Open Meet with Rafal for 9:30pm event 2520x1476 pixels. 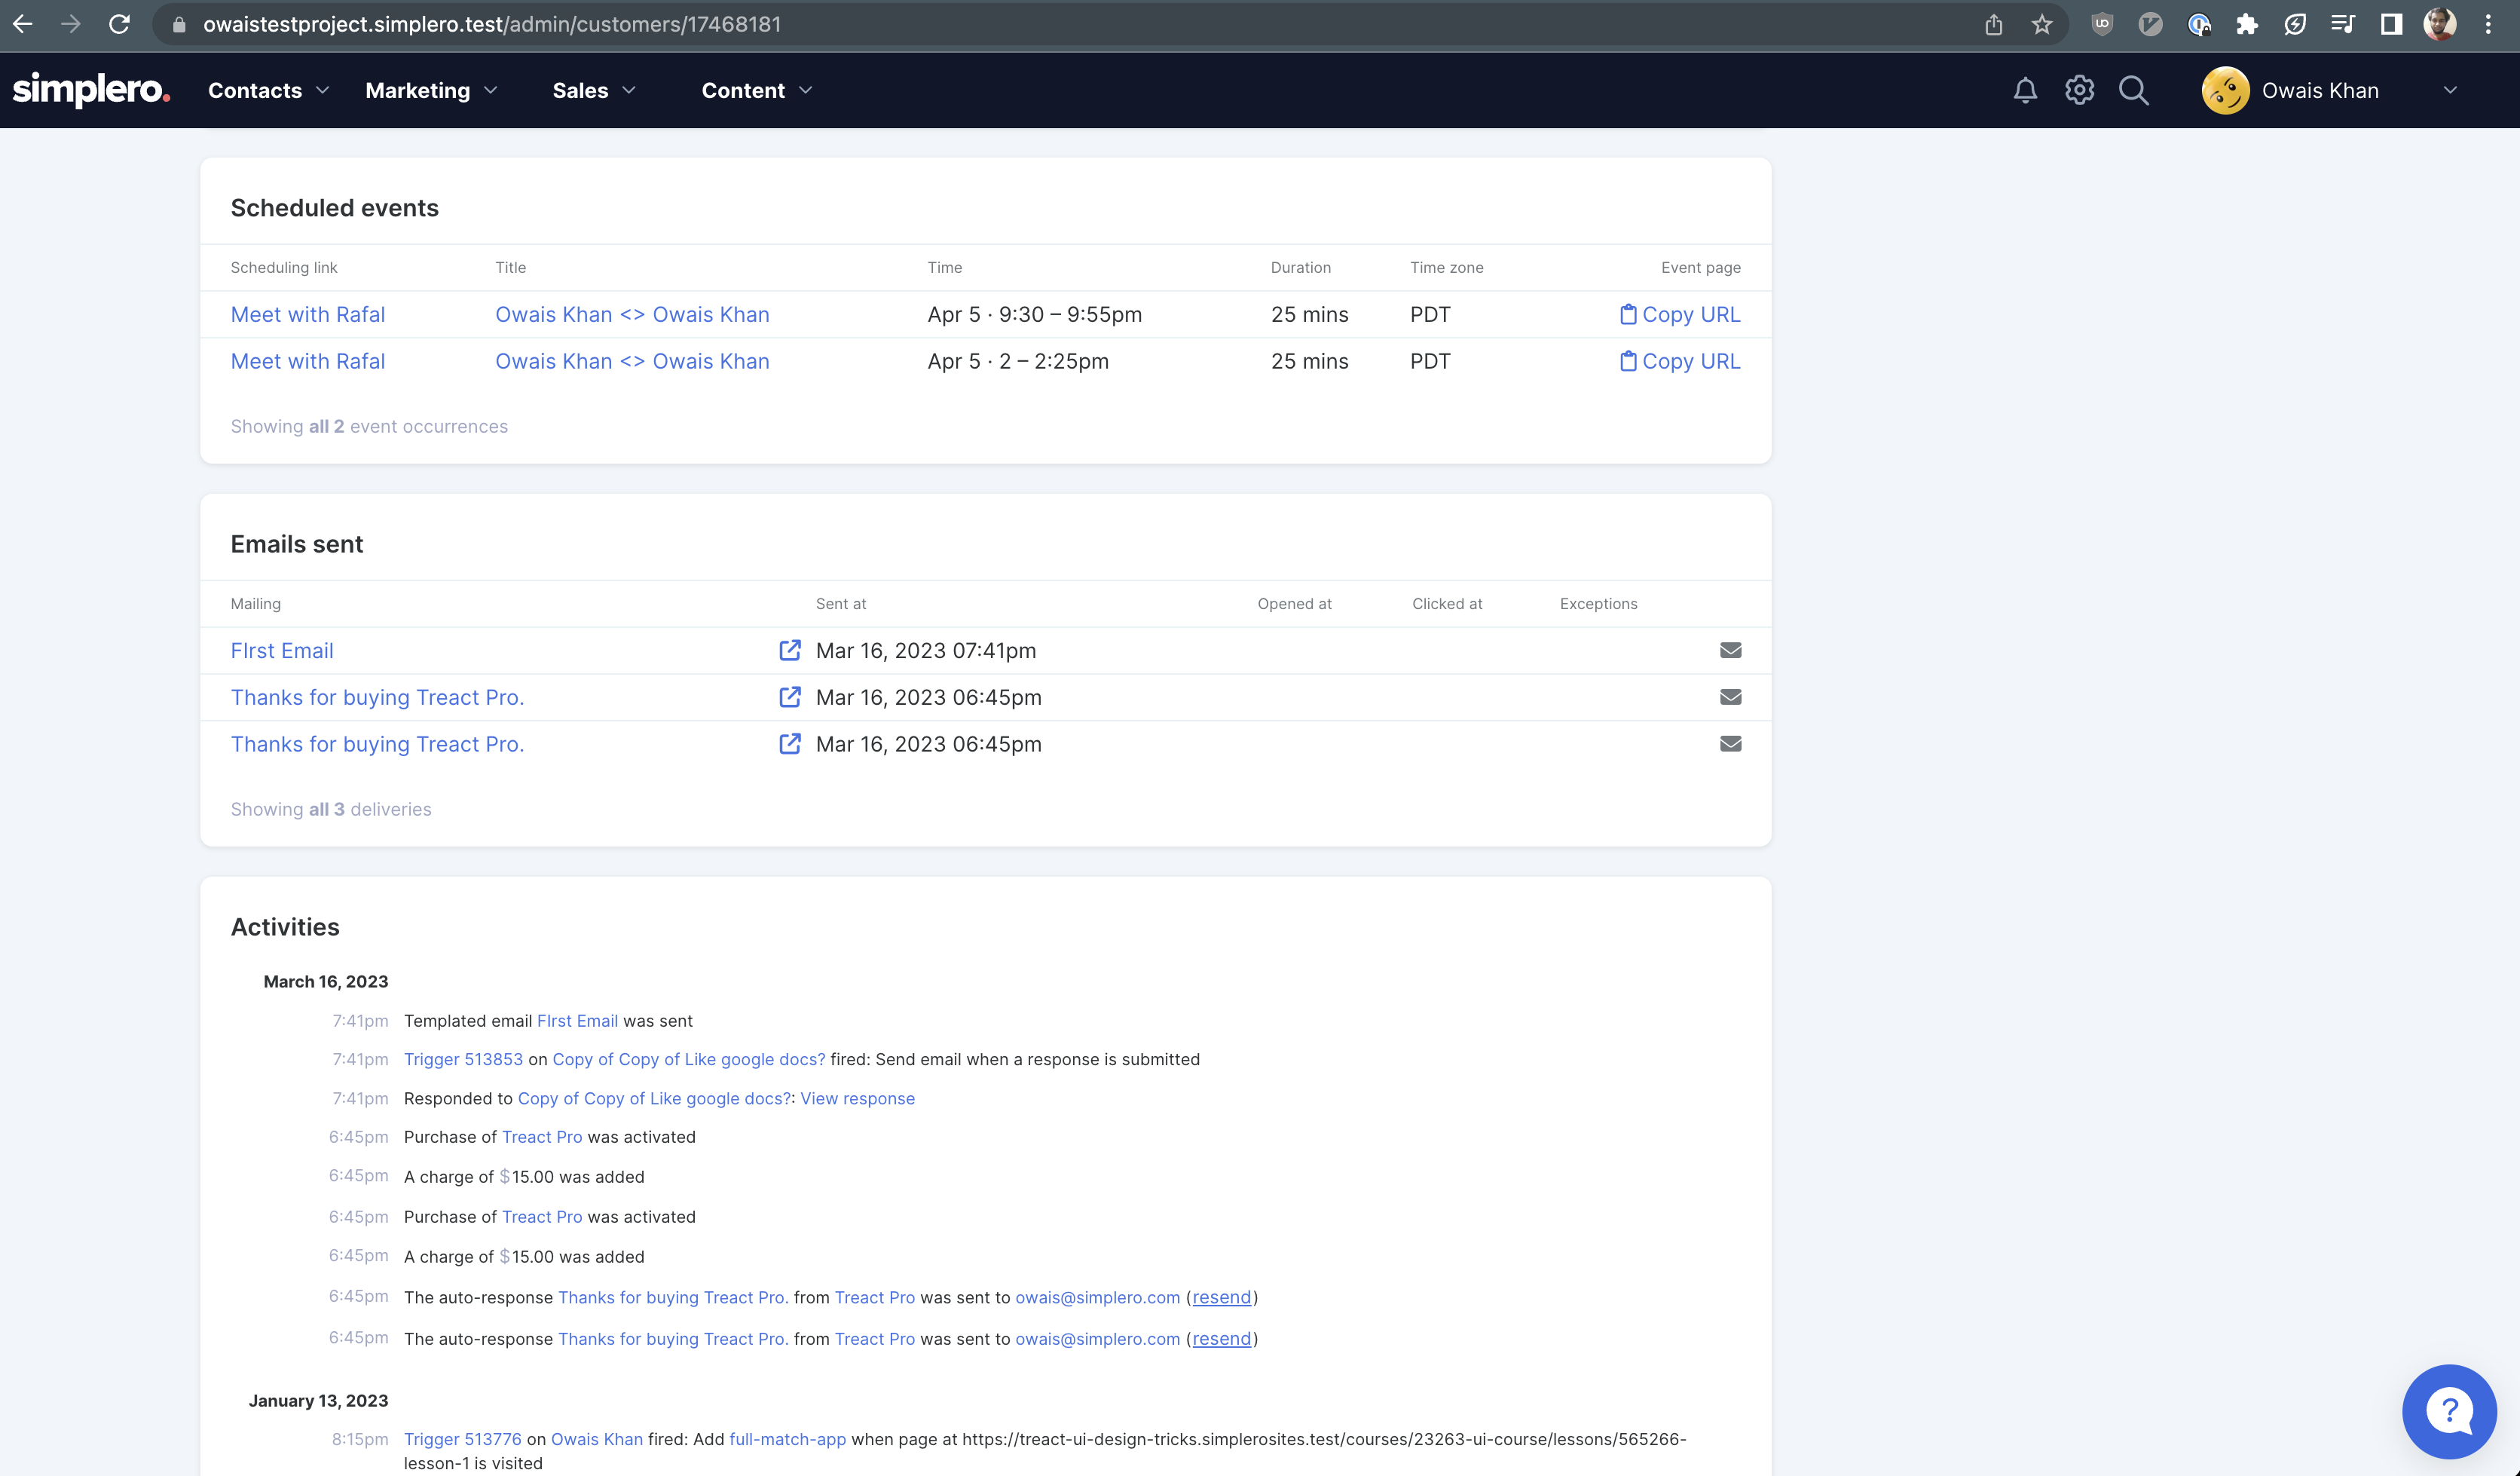[x=307, y=314]
